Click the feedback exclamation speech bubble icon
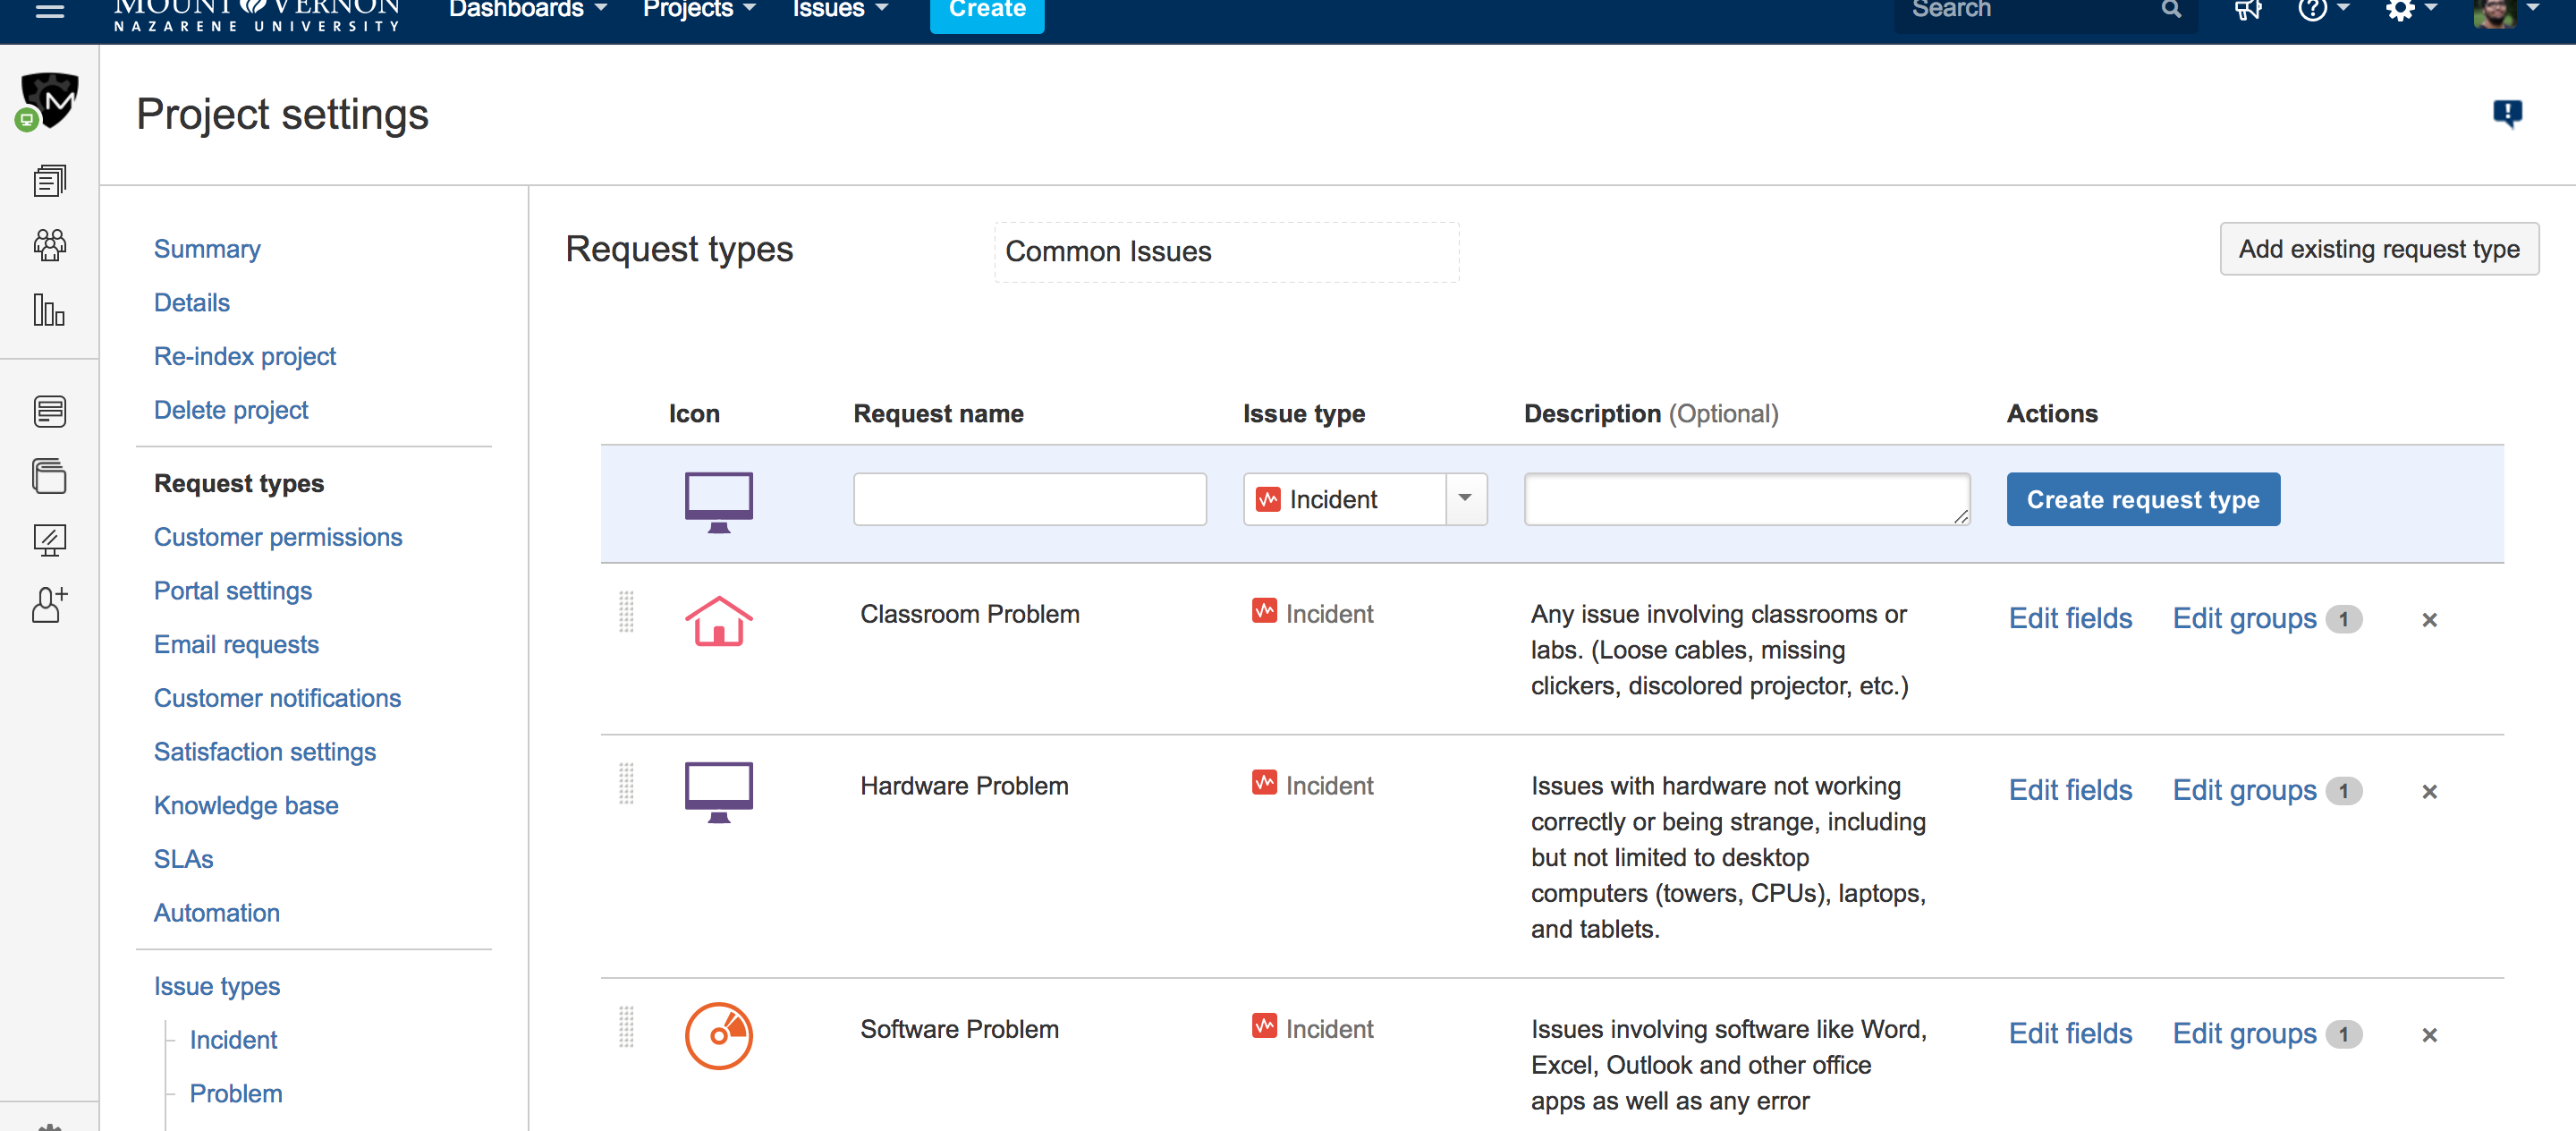Screen dimensions: 2576x1131 pos(2507,113)
